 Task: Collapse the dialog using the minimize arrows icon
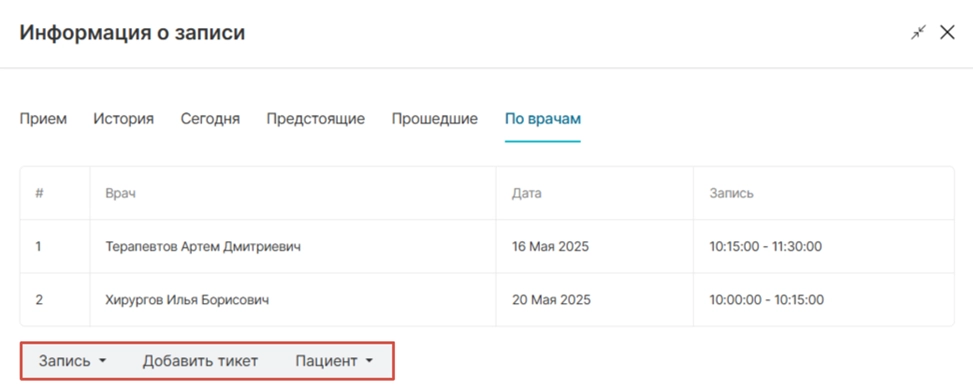click(918, 32)
